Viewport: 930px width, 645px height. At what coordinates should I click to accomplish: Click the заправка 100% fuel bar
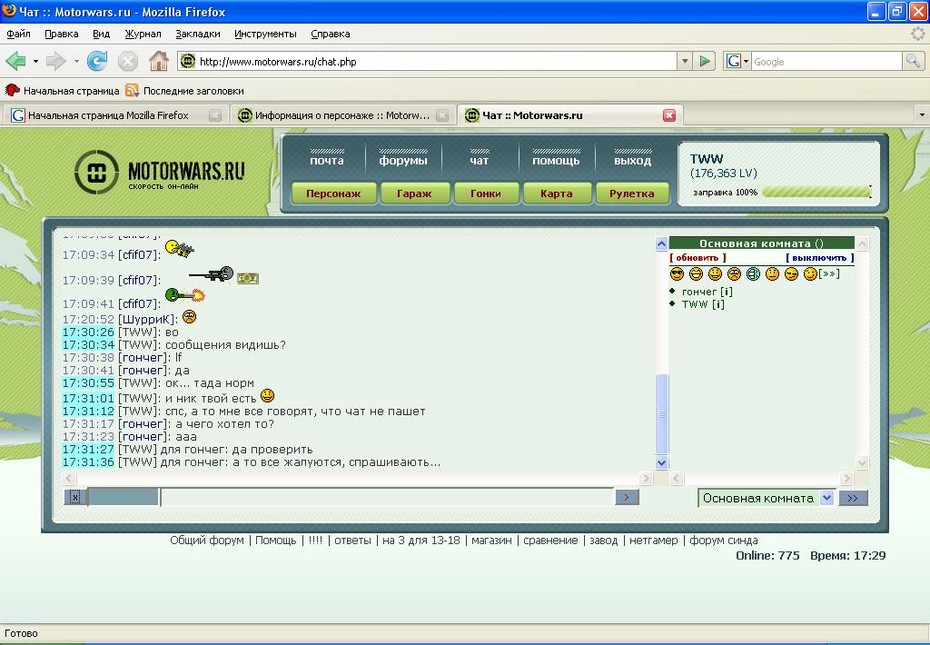tap(816, 192)
